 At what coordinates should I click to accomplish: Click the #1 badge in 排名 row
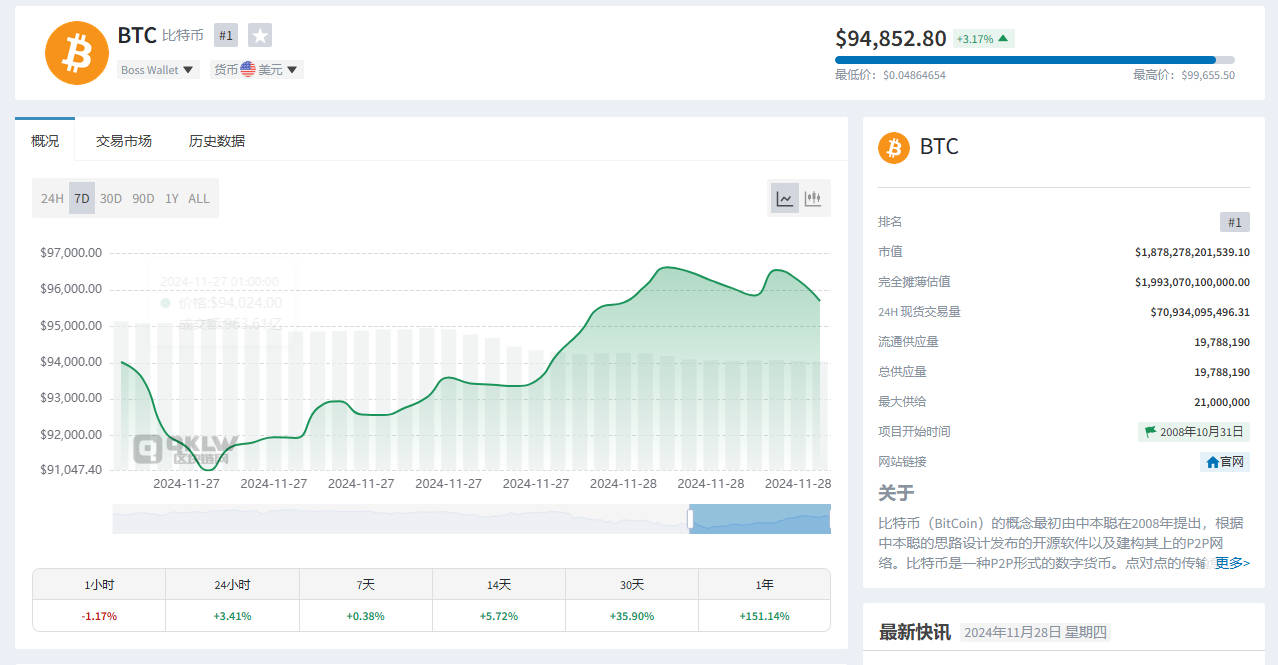(x=1235, y=222)
